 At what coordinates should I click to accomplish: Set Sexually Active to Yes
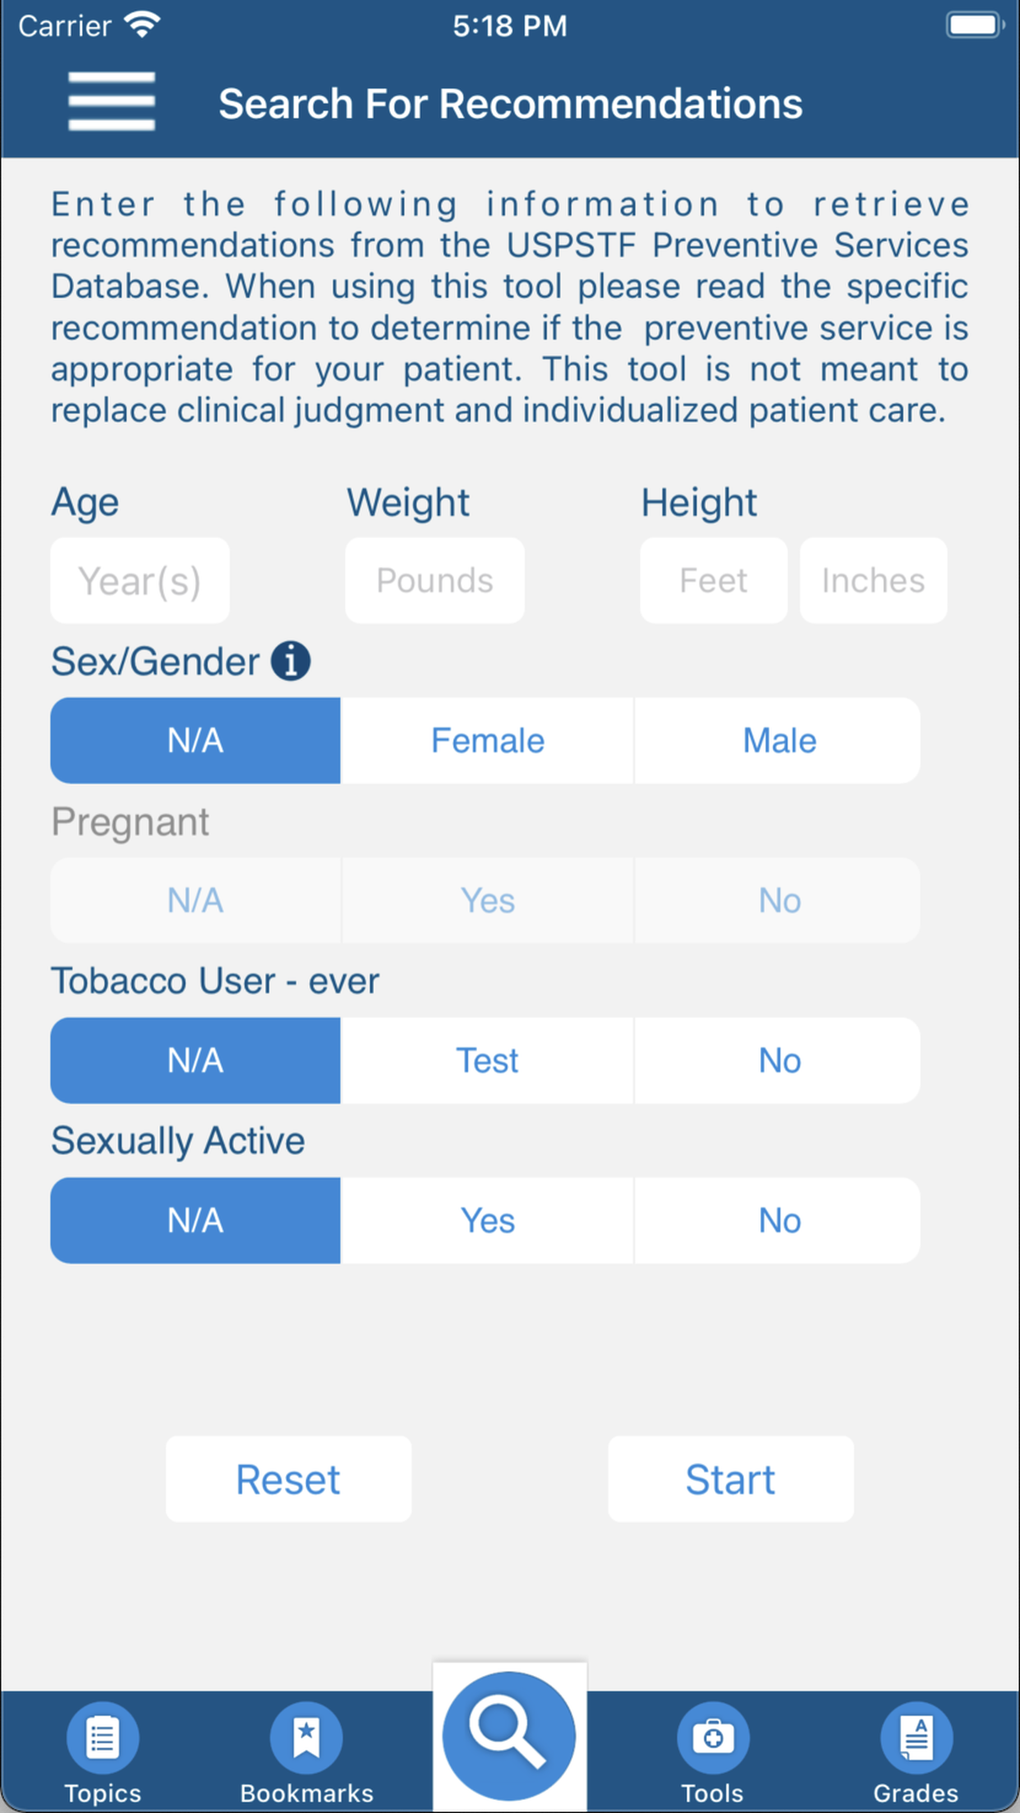487,1221
